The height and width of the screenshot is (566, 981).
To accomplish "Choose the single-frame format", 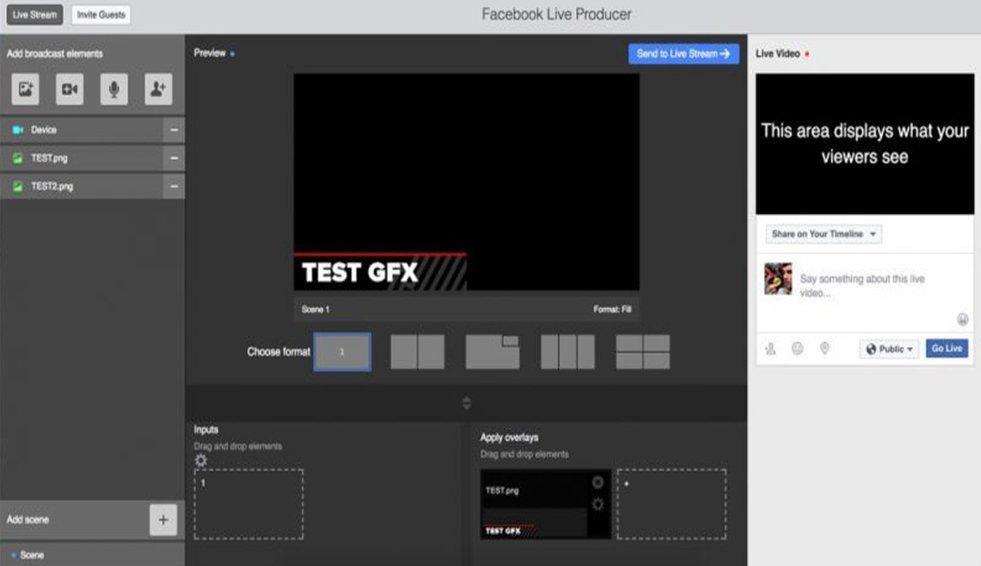I will click(x=342, y=352).
